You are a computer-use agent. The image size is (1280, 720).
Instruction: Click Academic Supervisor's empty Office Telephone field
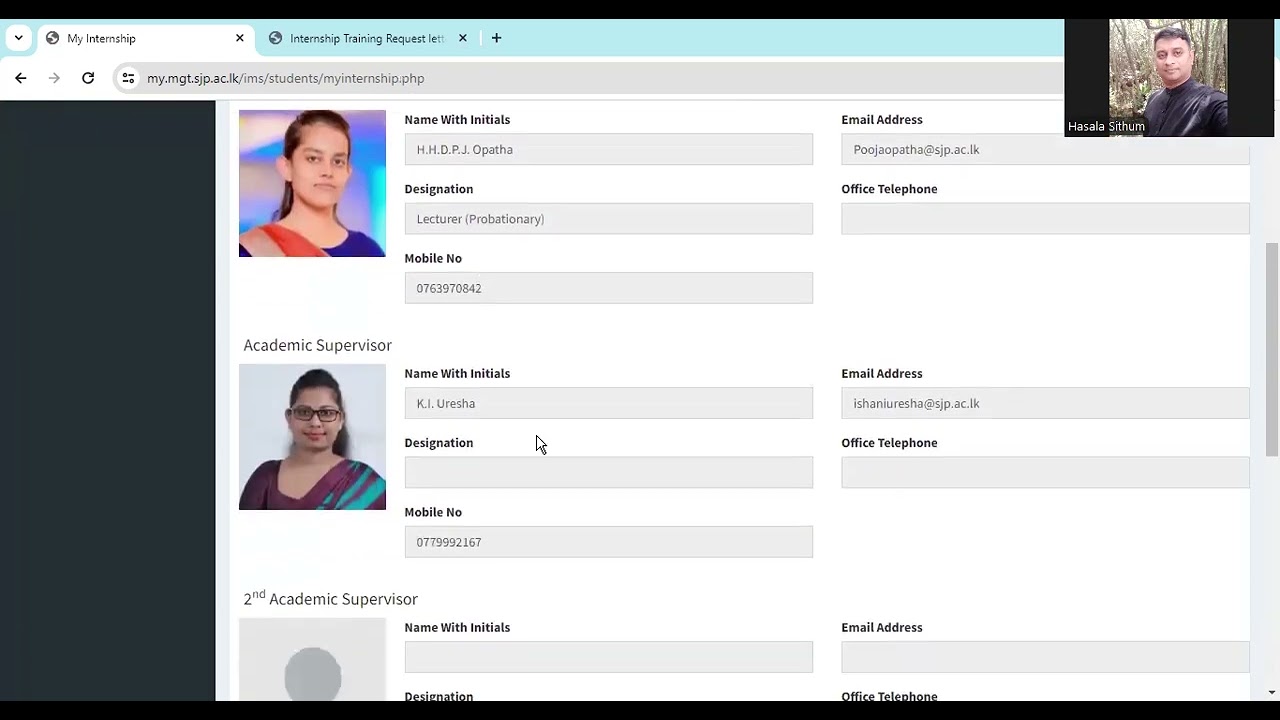tap(1045, 473)
